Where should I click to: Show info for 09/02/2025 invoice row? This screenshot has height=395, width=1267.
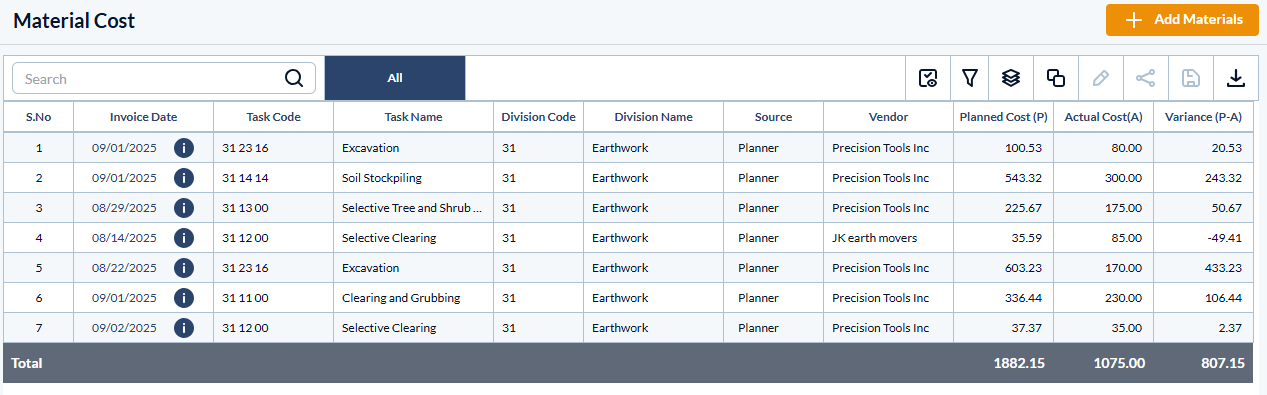184,328
